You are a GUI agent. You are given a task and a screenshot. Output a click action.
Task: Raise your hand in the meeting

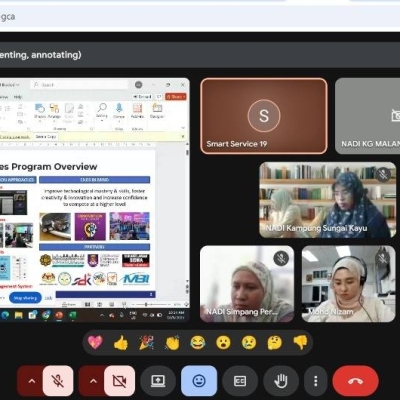click(281, 381)
